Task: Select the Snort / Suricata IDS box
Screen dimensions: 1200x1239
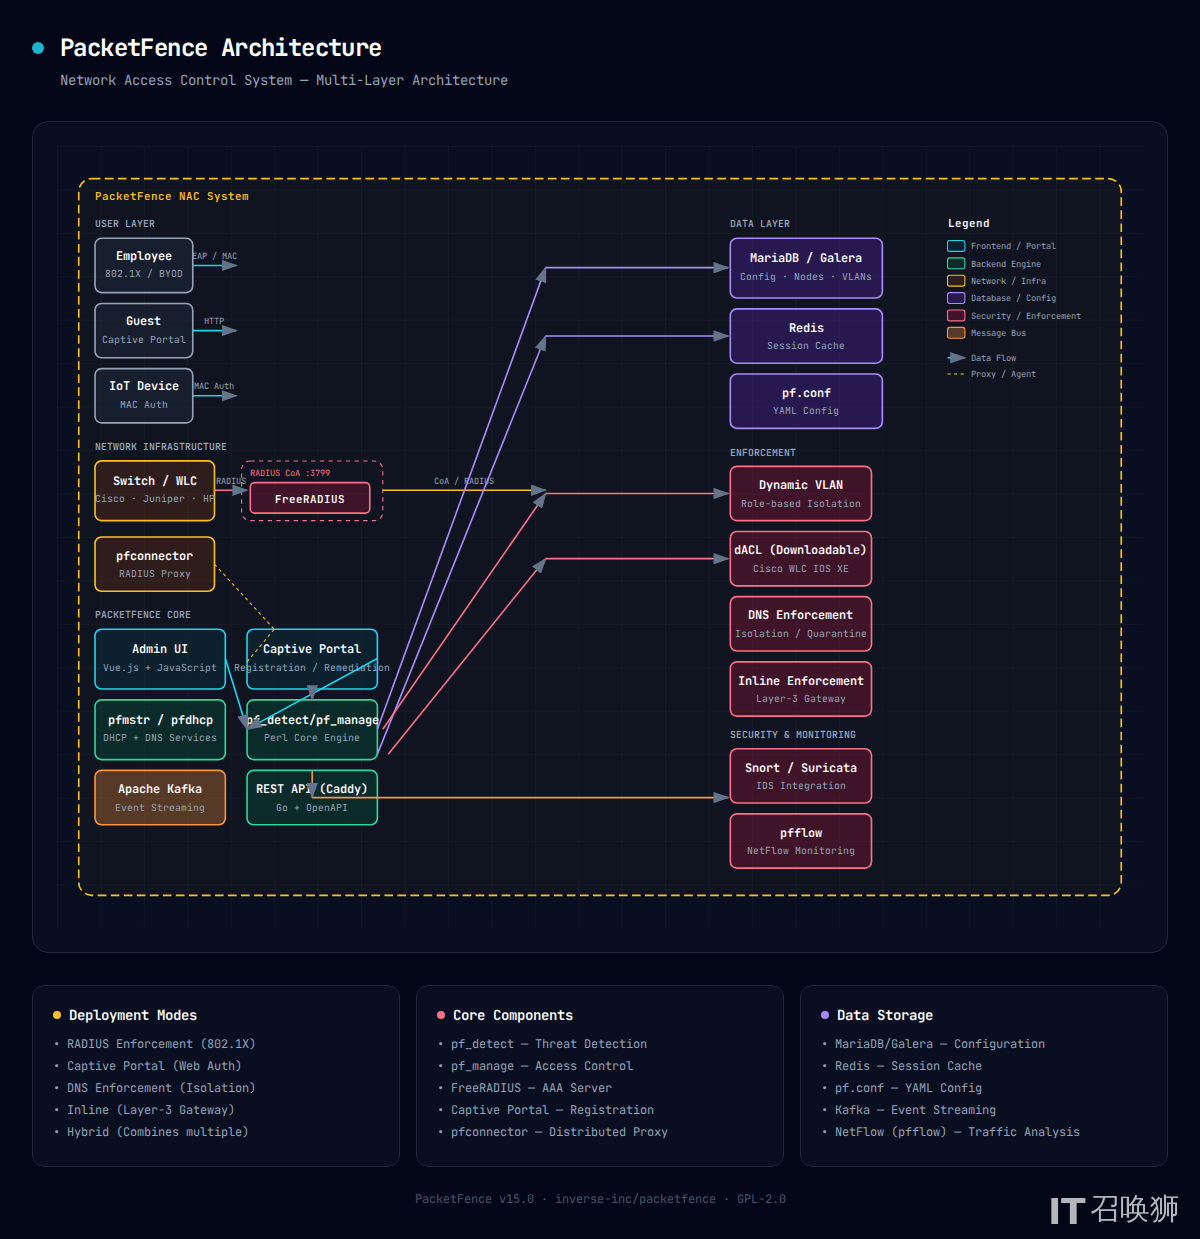Action: coord(801,776)
